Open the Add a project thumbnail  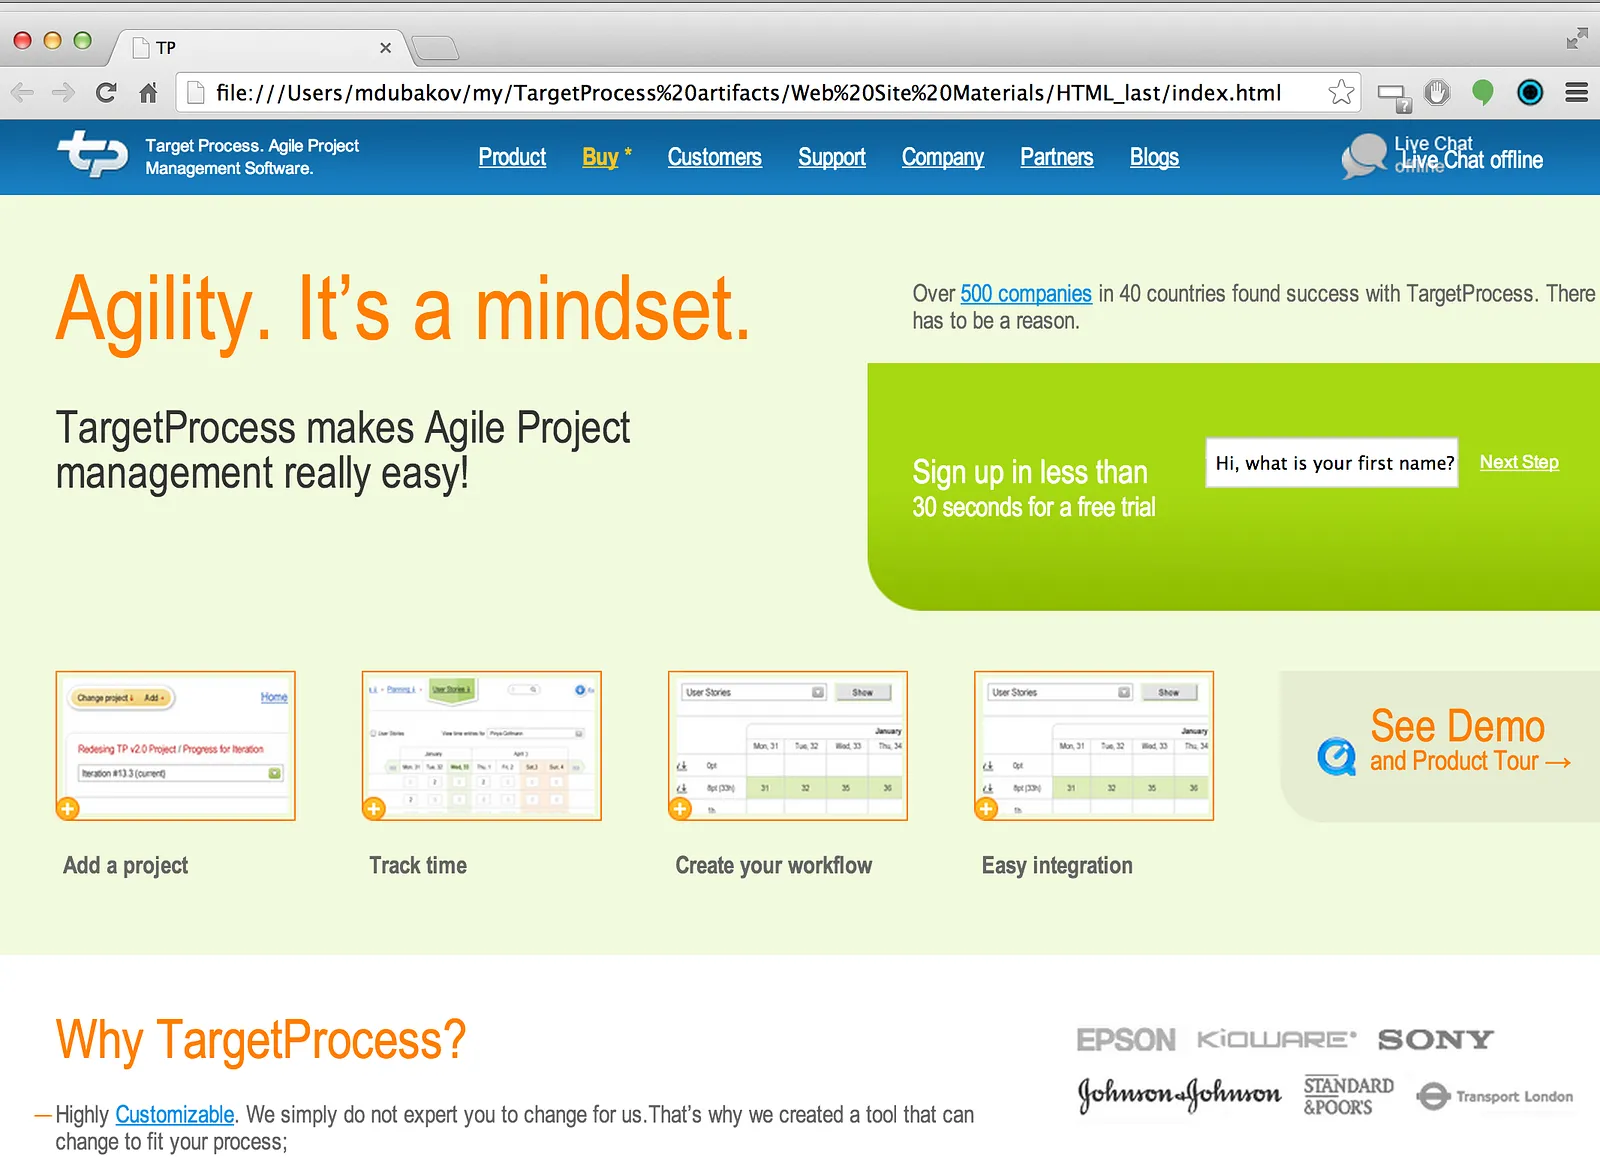click(x=176, y=746)
